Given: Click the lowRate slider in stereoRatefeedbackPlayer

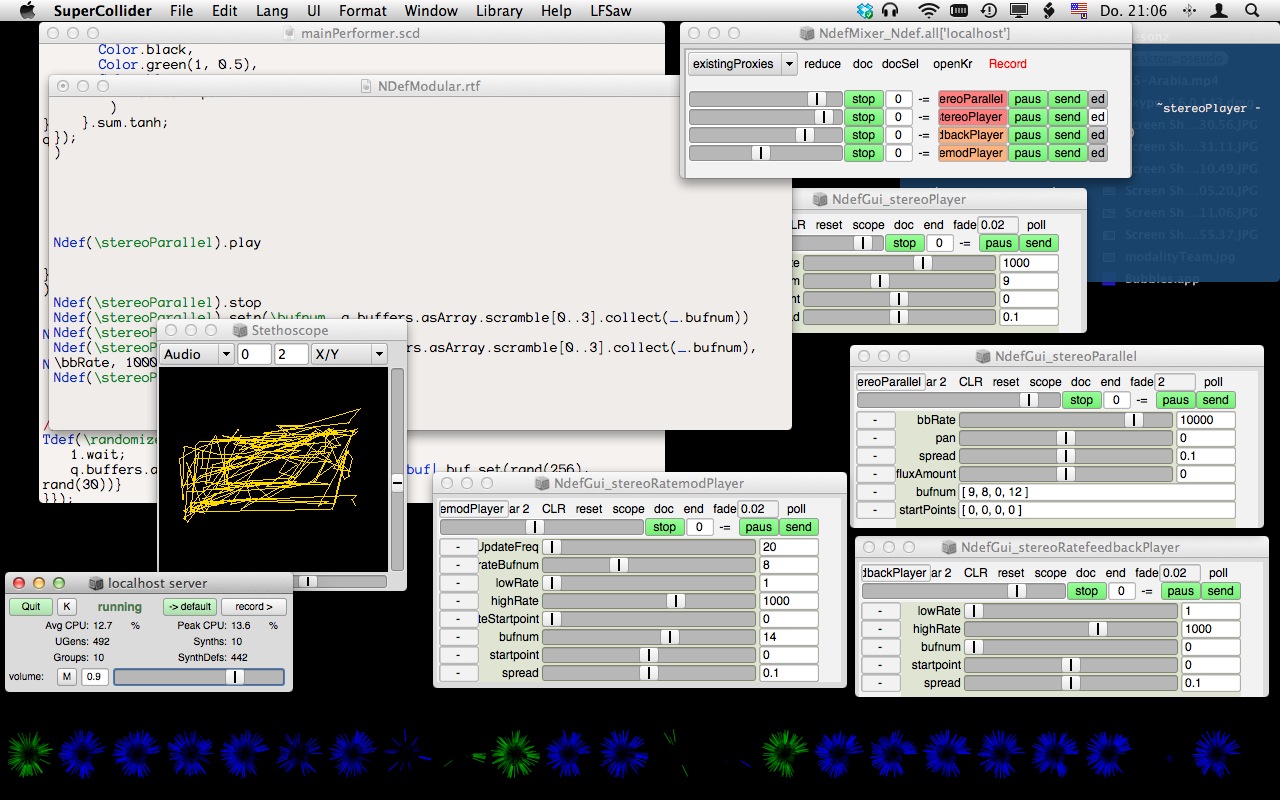Looking at the screenshot, I should click(x=1071, y=611).
